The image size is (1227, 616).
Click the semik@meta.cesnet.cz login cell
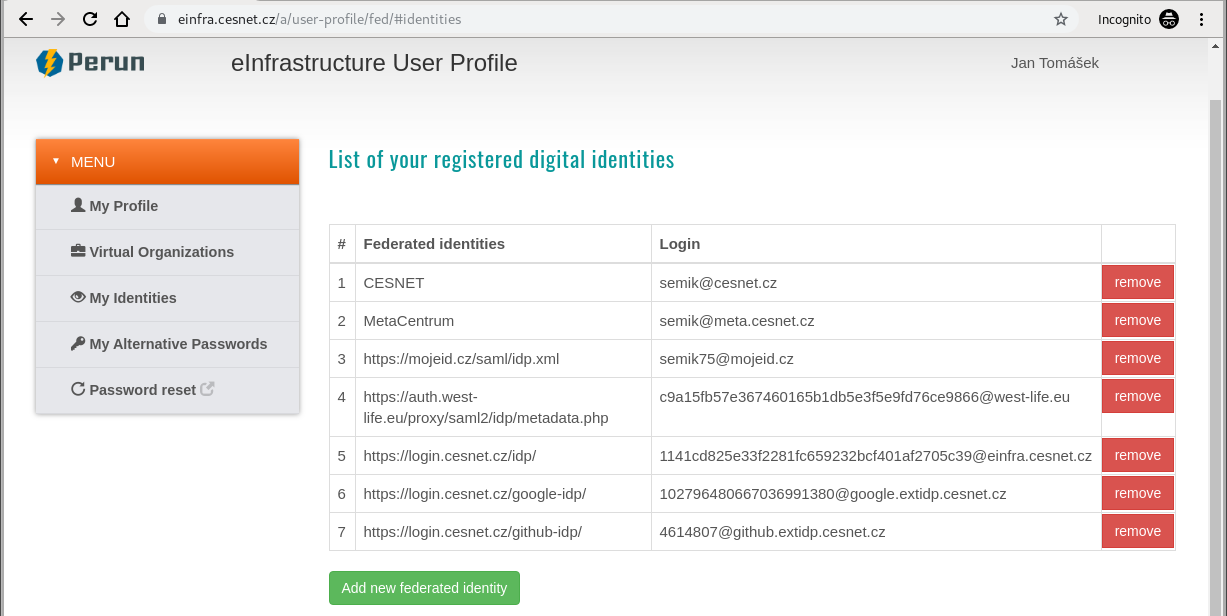pyautogui.click(x=876, y=321)
